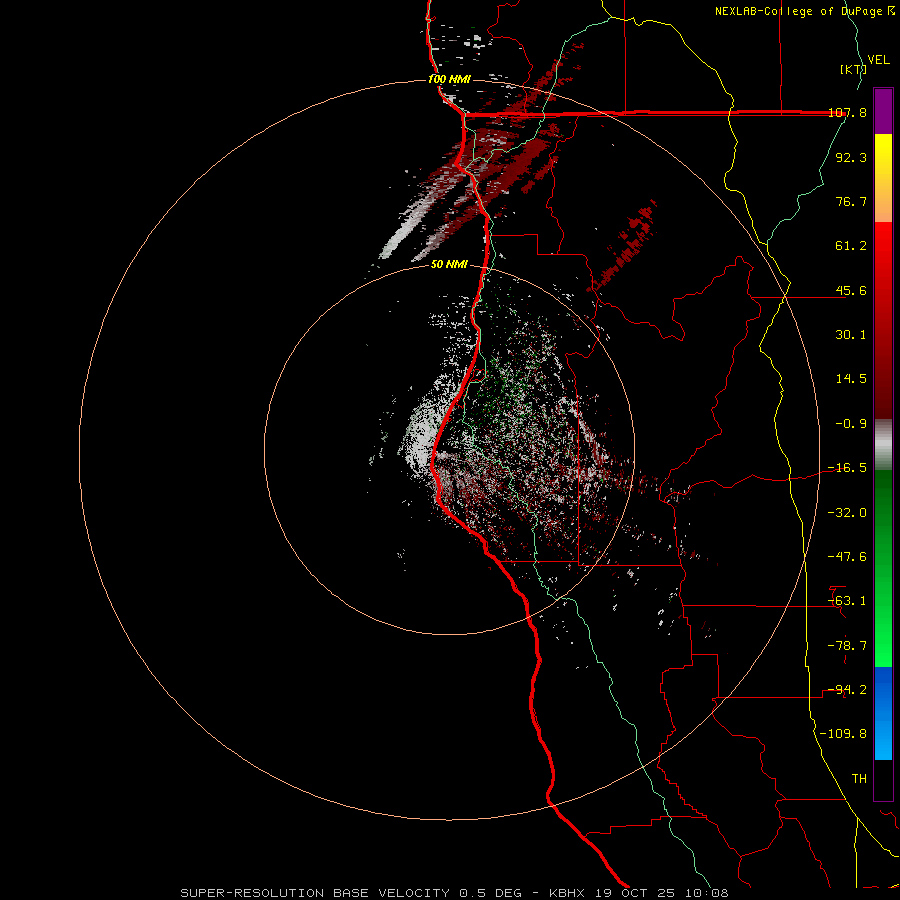The height and width of the screenshot is (900, 900).
Task: Click the 100 NMI range ring label
Action: pos(449,79)
